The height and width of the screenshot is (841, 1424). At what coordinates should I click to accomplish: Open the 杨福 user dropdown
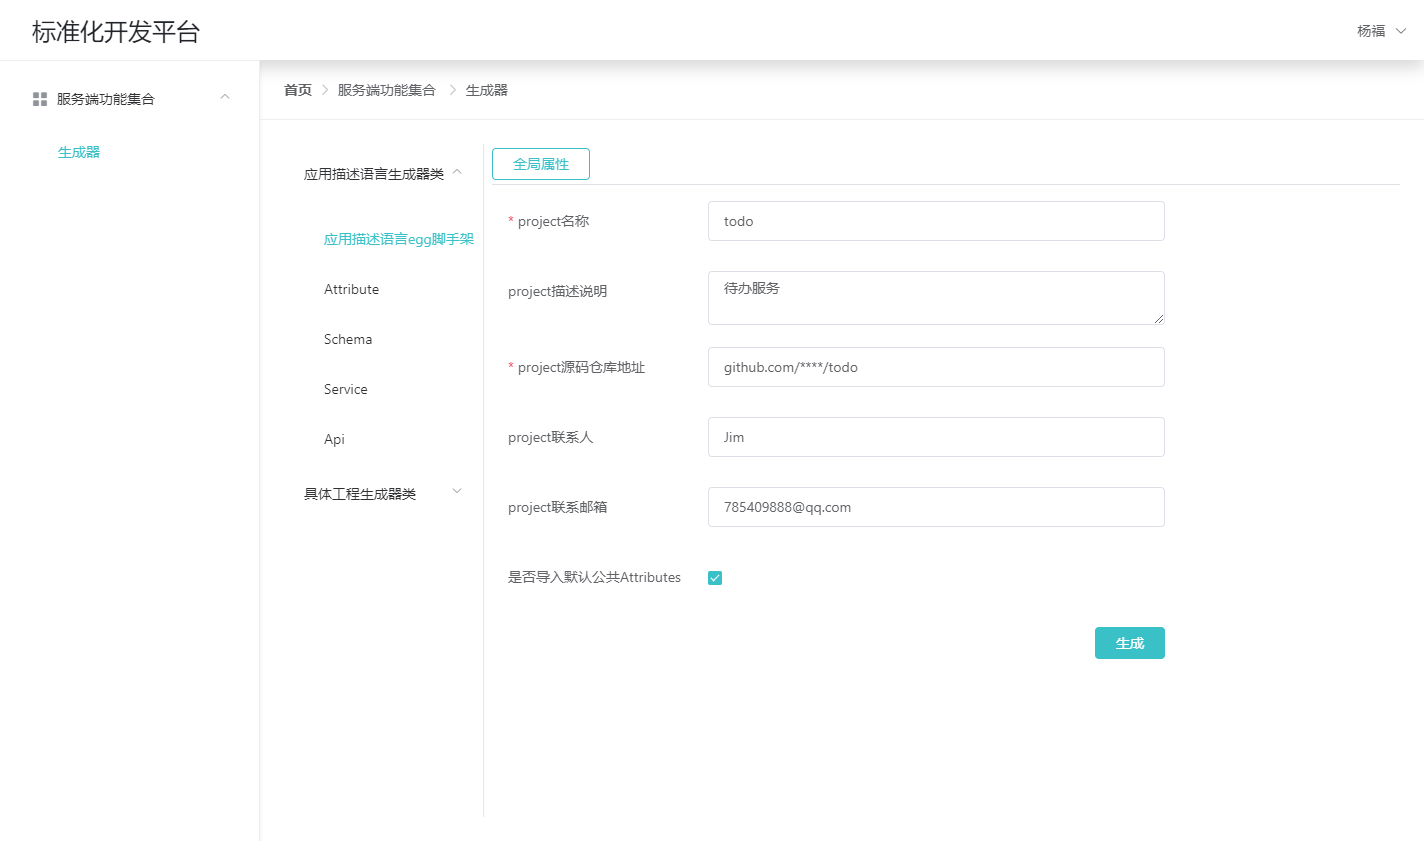coord(1381,31)
